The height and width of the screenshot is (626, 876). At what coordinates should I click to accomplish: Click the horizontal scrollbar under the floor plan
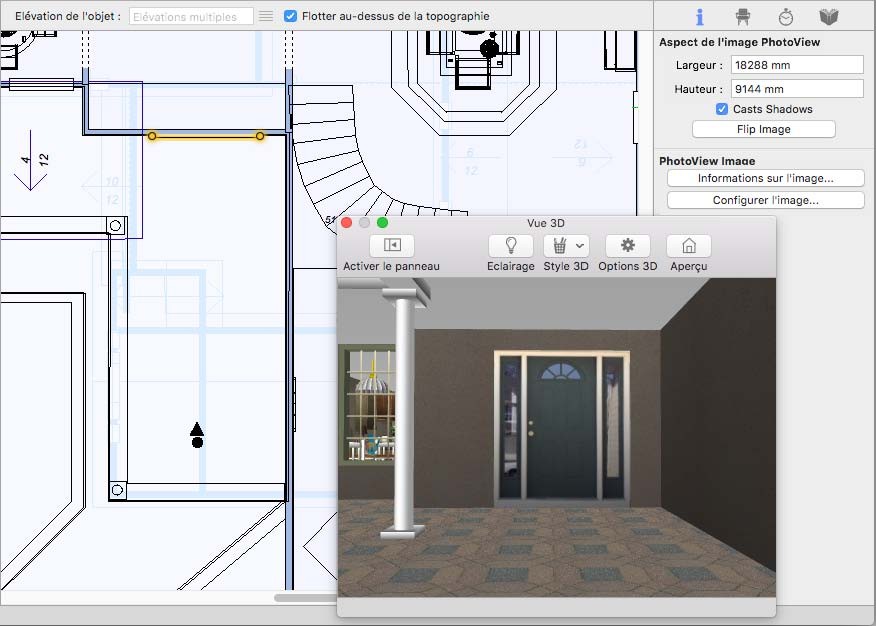305,598
